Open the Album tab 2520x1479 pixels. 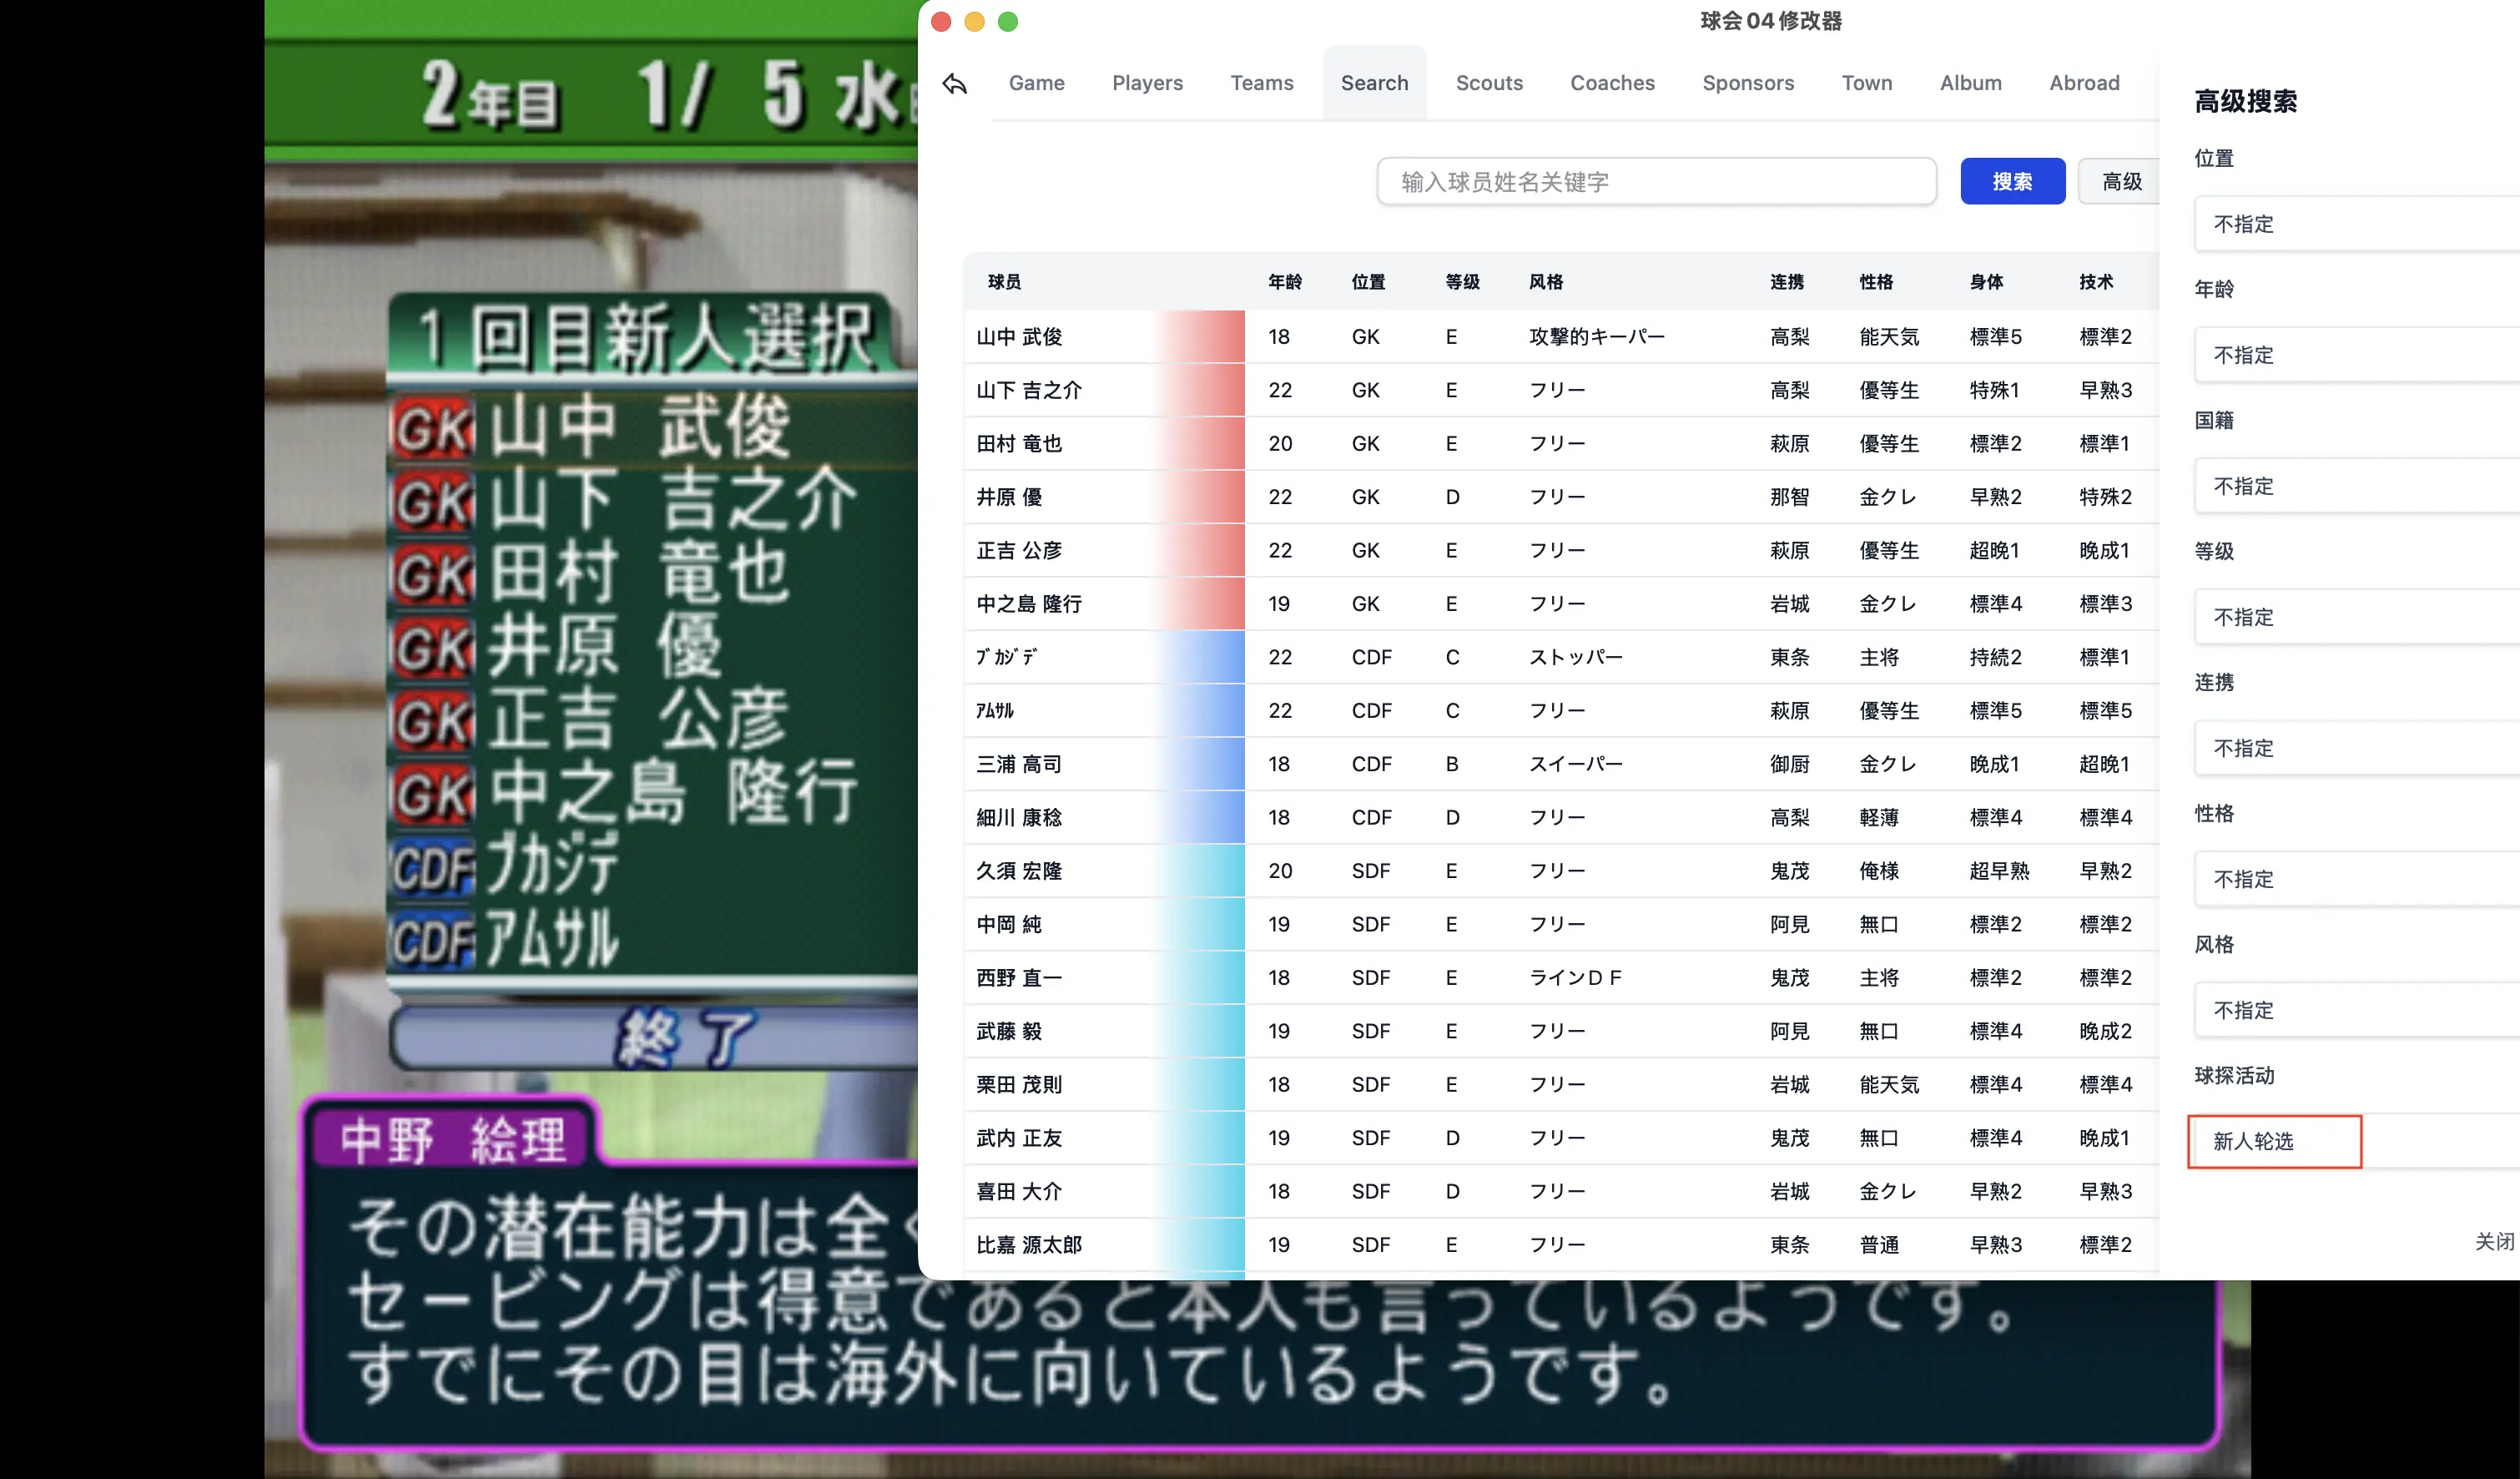[x=1970, y=84]
